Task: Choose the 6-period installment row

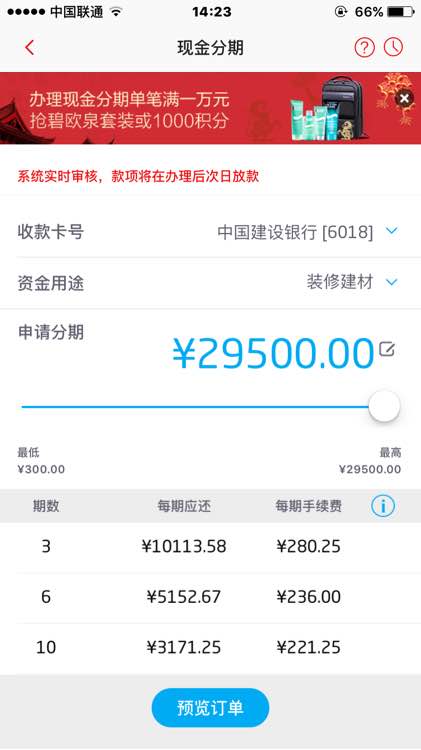Action: click(x=210, y=597)
